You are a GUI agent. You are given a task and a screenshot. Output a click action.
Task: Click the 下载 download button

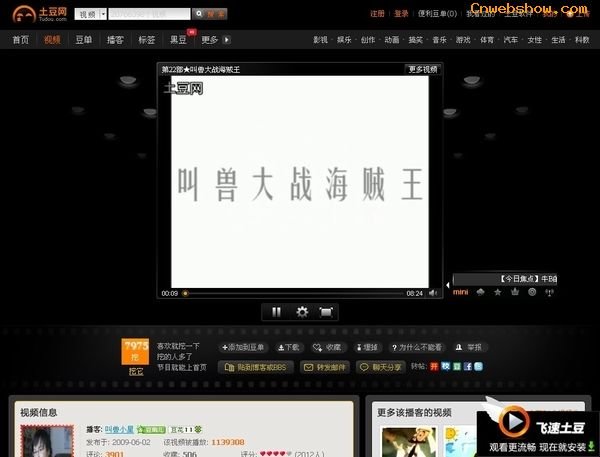coord(289,348)
